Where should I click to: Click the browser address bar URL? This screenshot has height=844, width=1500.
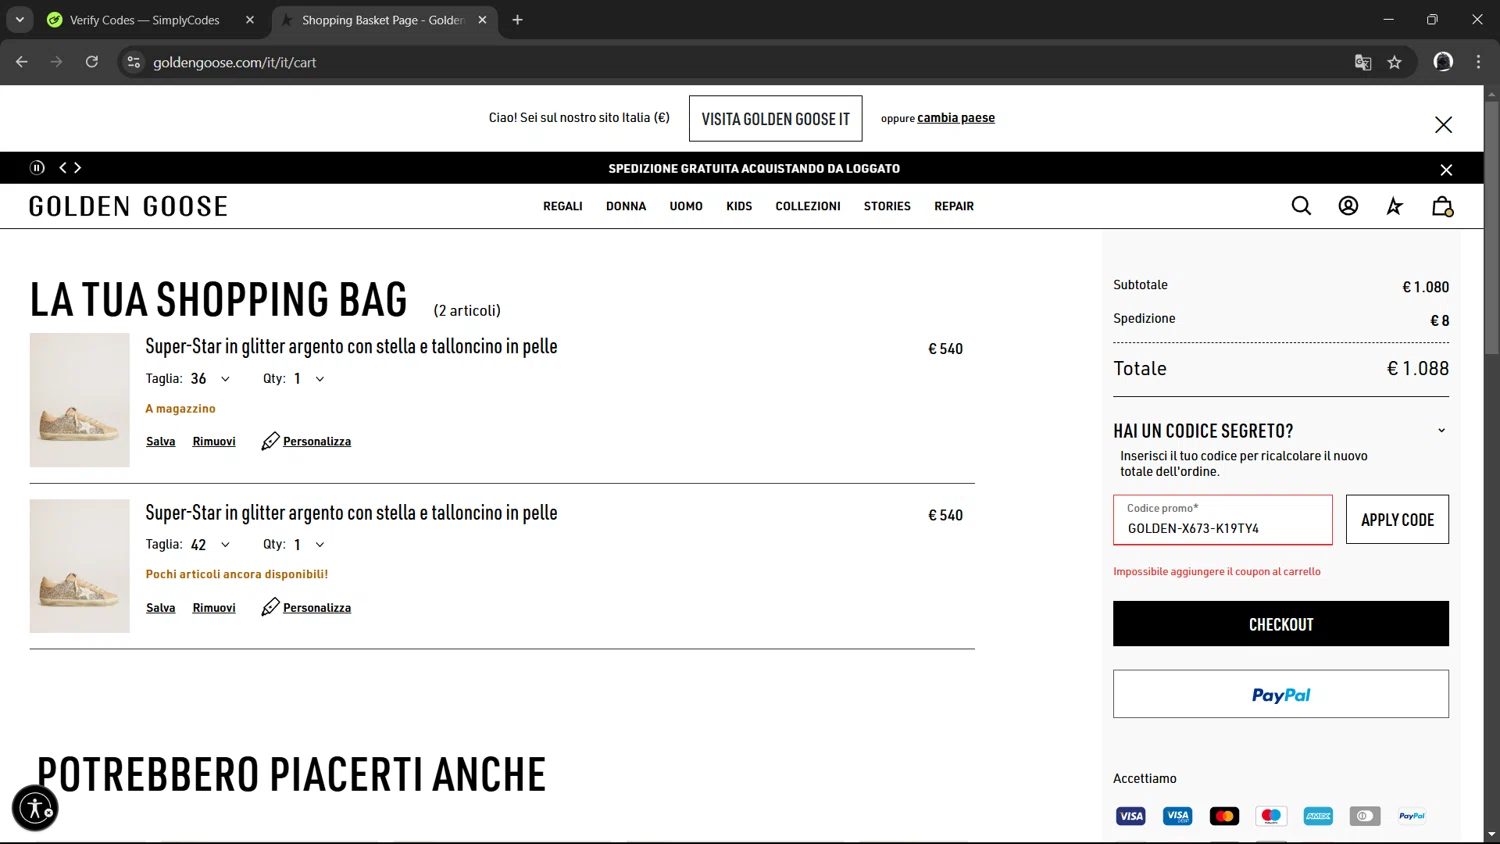[235, 62]
